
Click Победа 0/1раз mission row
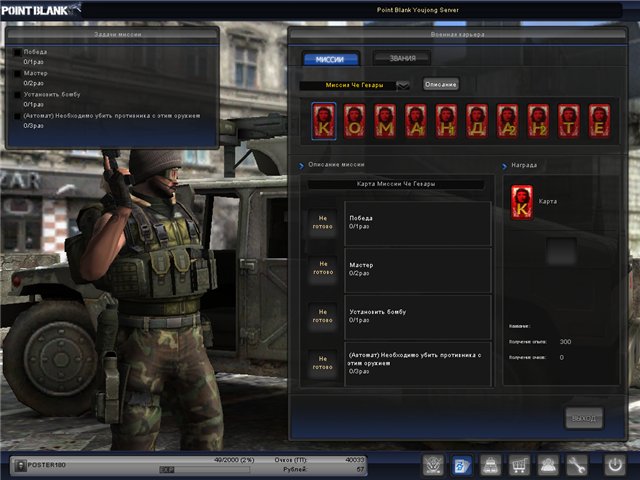coord(418,224)
